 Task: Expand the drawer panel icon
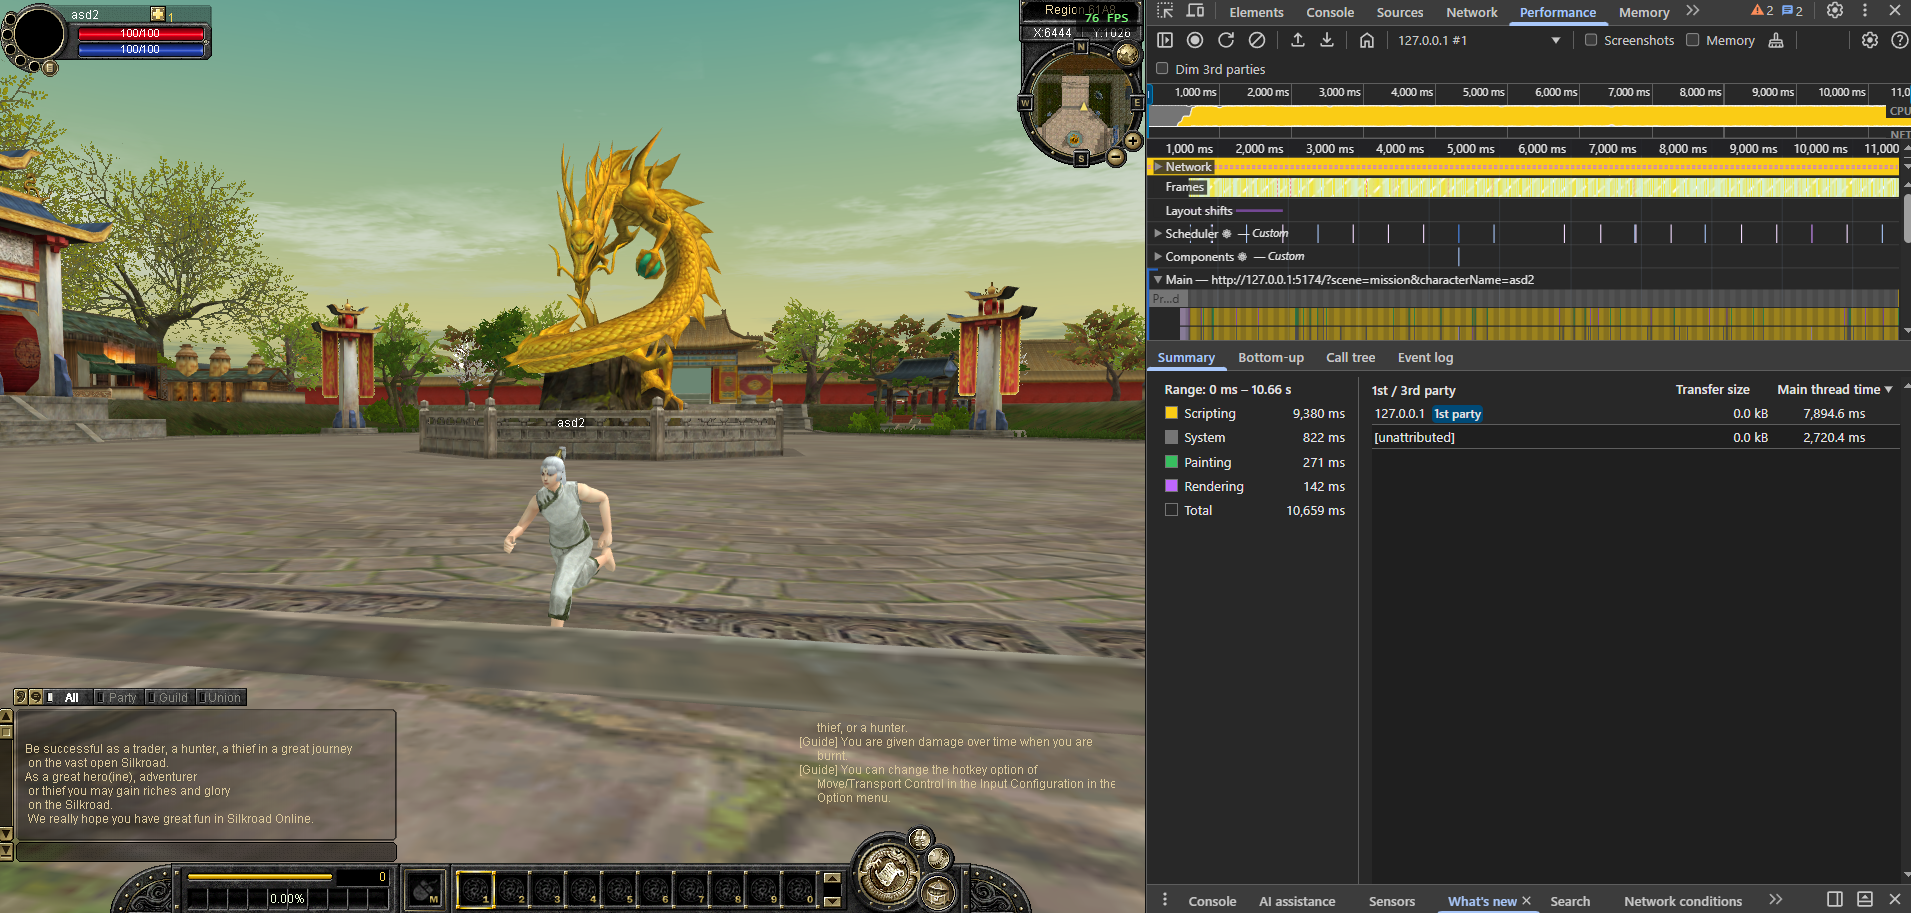pyautogui.click(x=1865, y=900)
